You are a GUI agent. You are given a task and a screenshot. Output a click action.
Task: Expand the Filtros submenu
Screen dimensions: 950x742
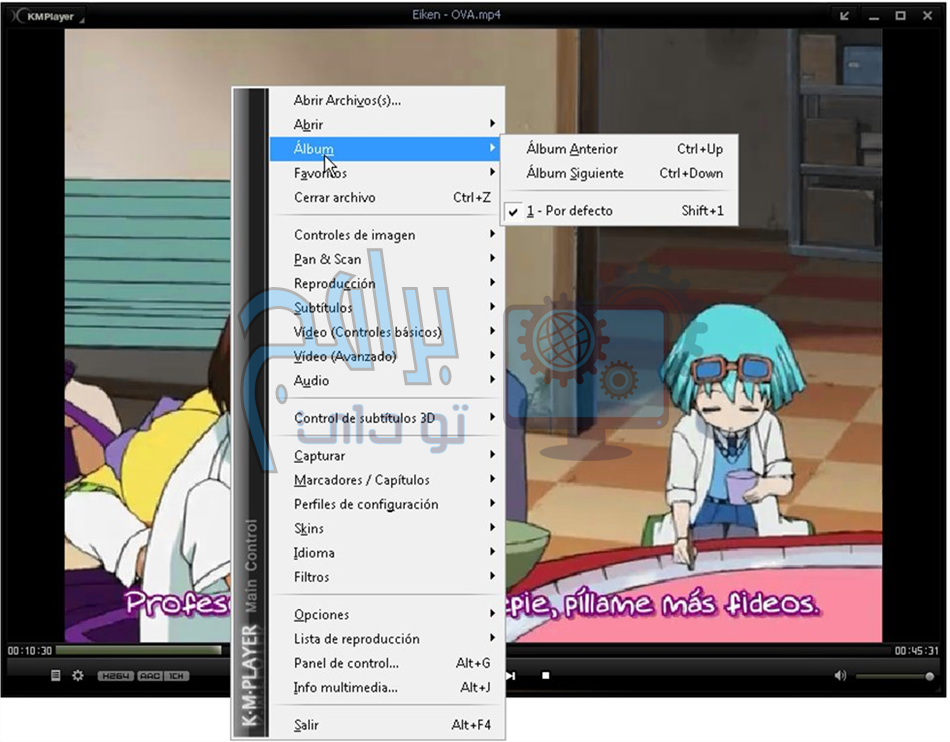tap(311, 577)
